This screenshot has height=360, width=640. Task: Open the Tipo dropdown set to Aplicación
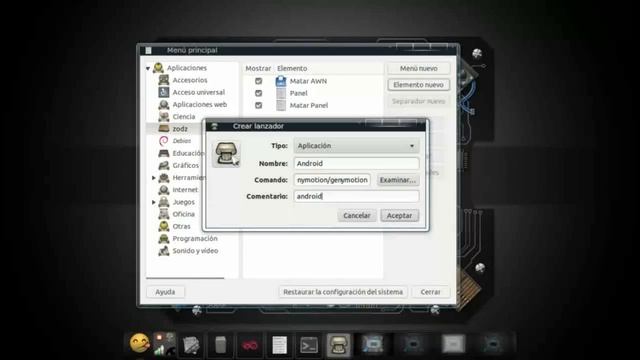356,146
